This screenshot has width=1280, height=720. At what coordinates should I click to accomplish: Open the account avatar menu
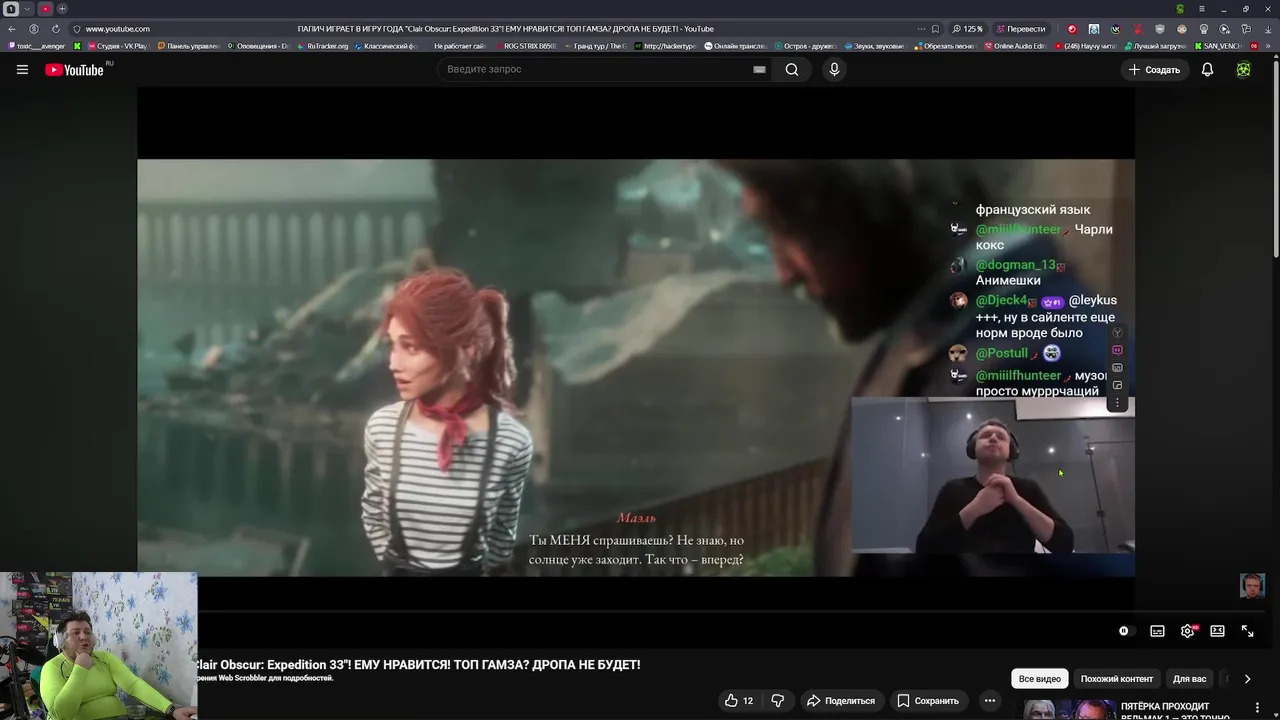(1243, 70)
